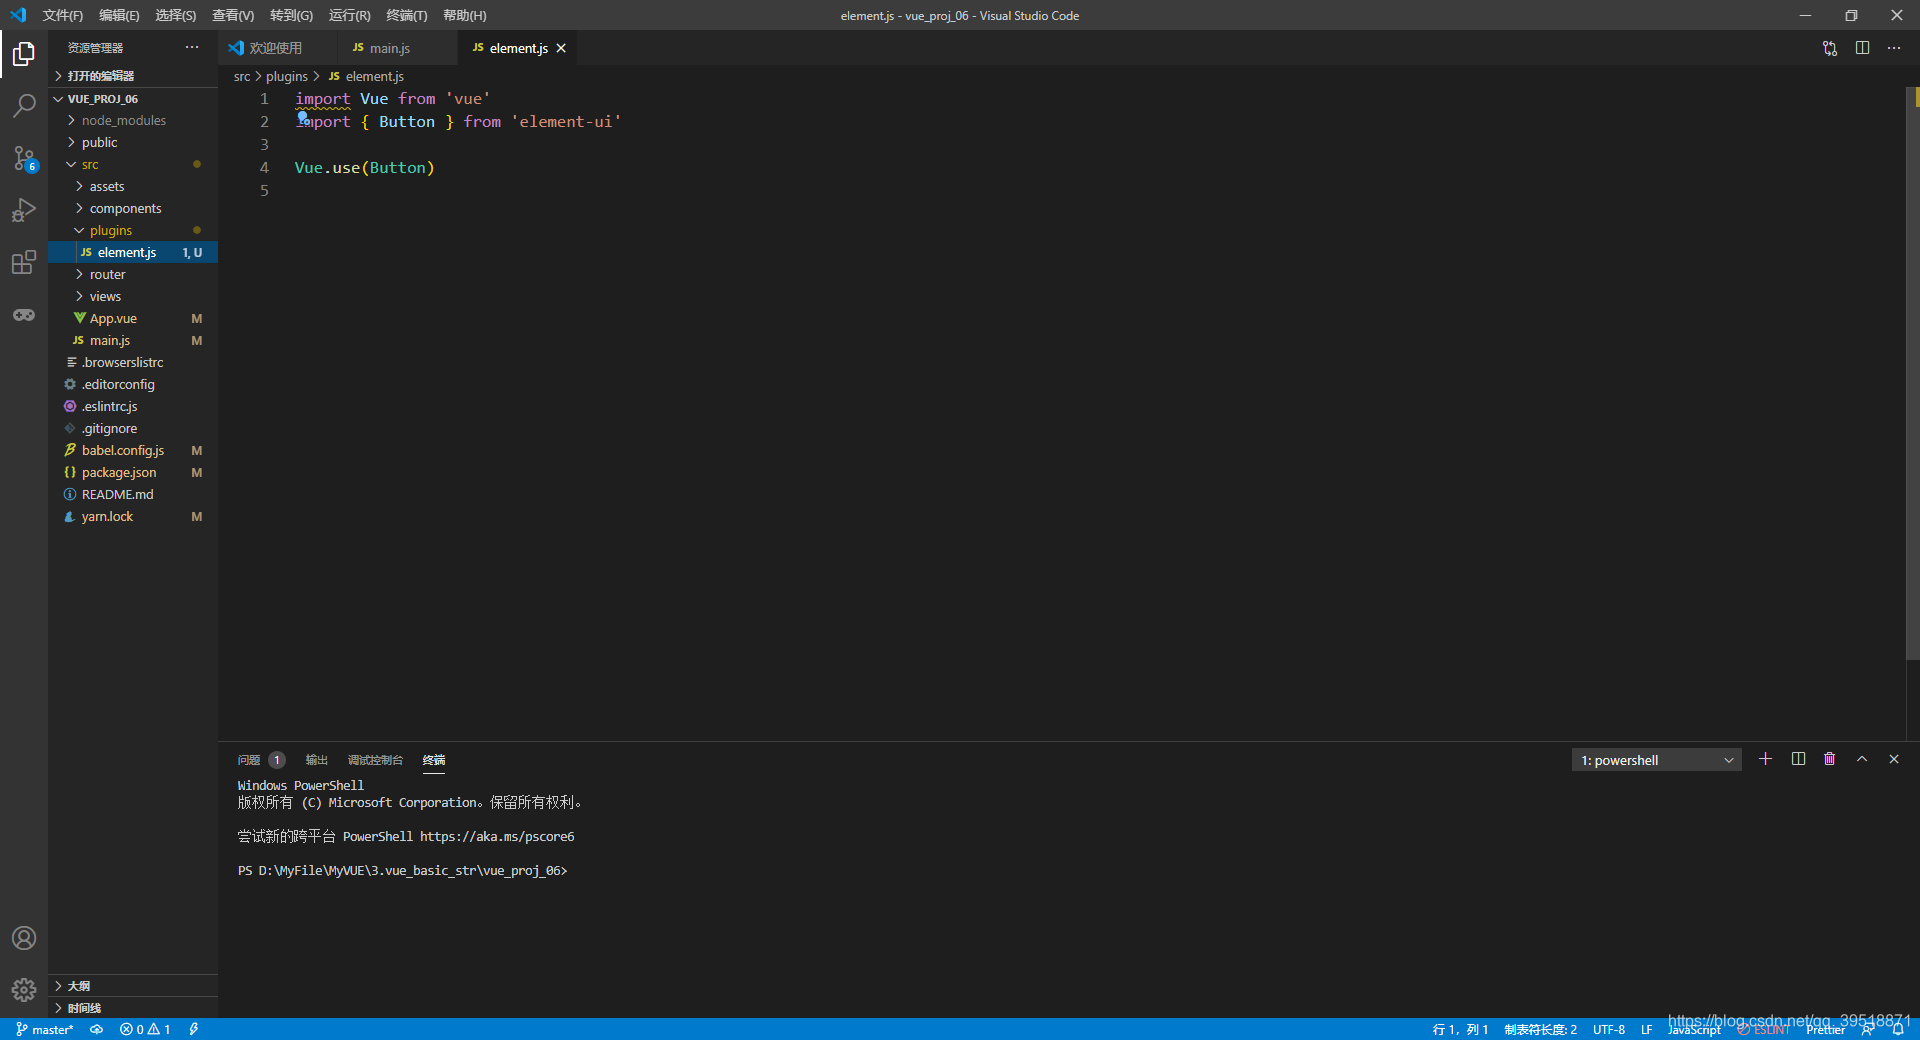Click line and column position indicator
Screen dimensions: 1920x1040
click(x=1461, y=1029)
